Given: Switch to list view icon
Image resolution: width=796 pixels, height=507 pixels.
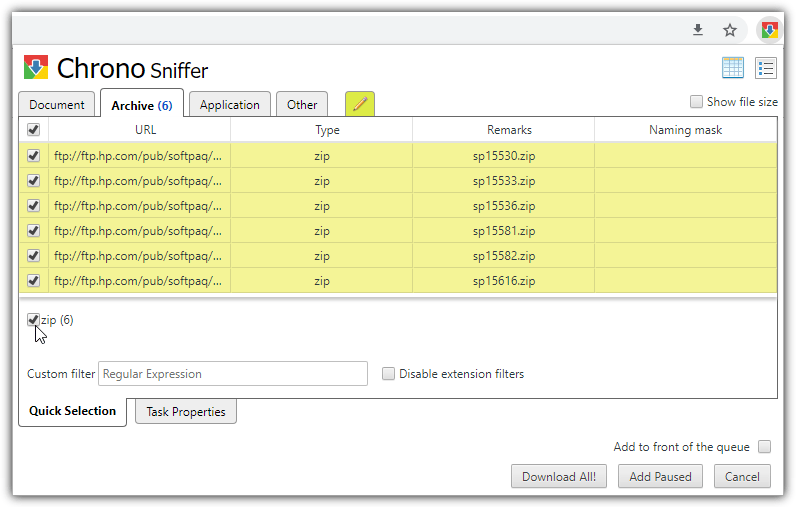Looking at the screenshot, I should pyautogui.click(x=766, y=67).
